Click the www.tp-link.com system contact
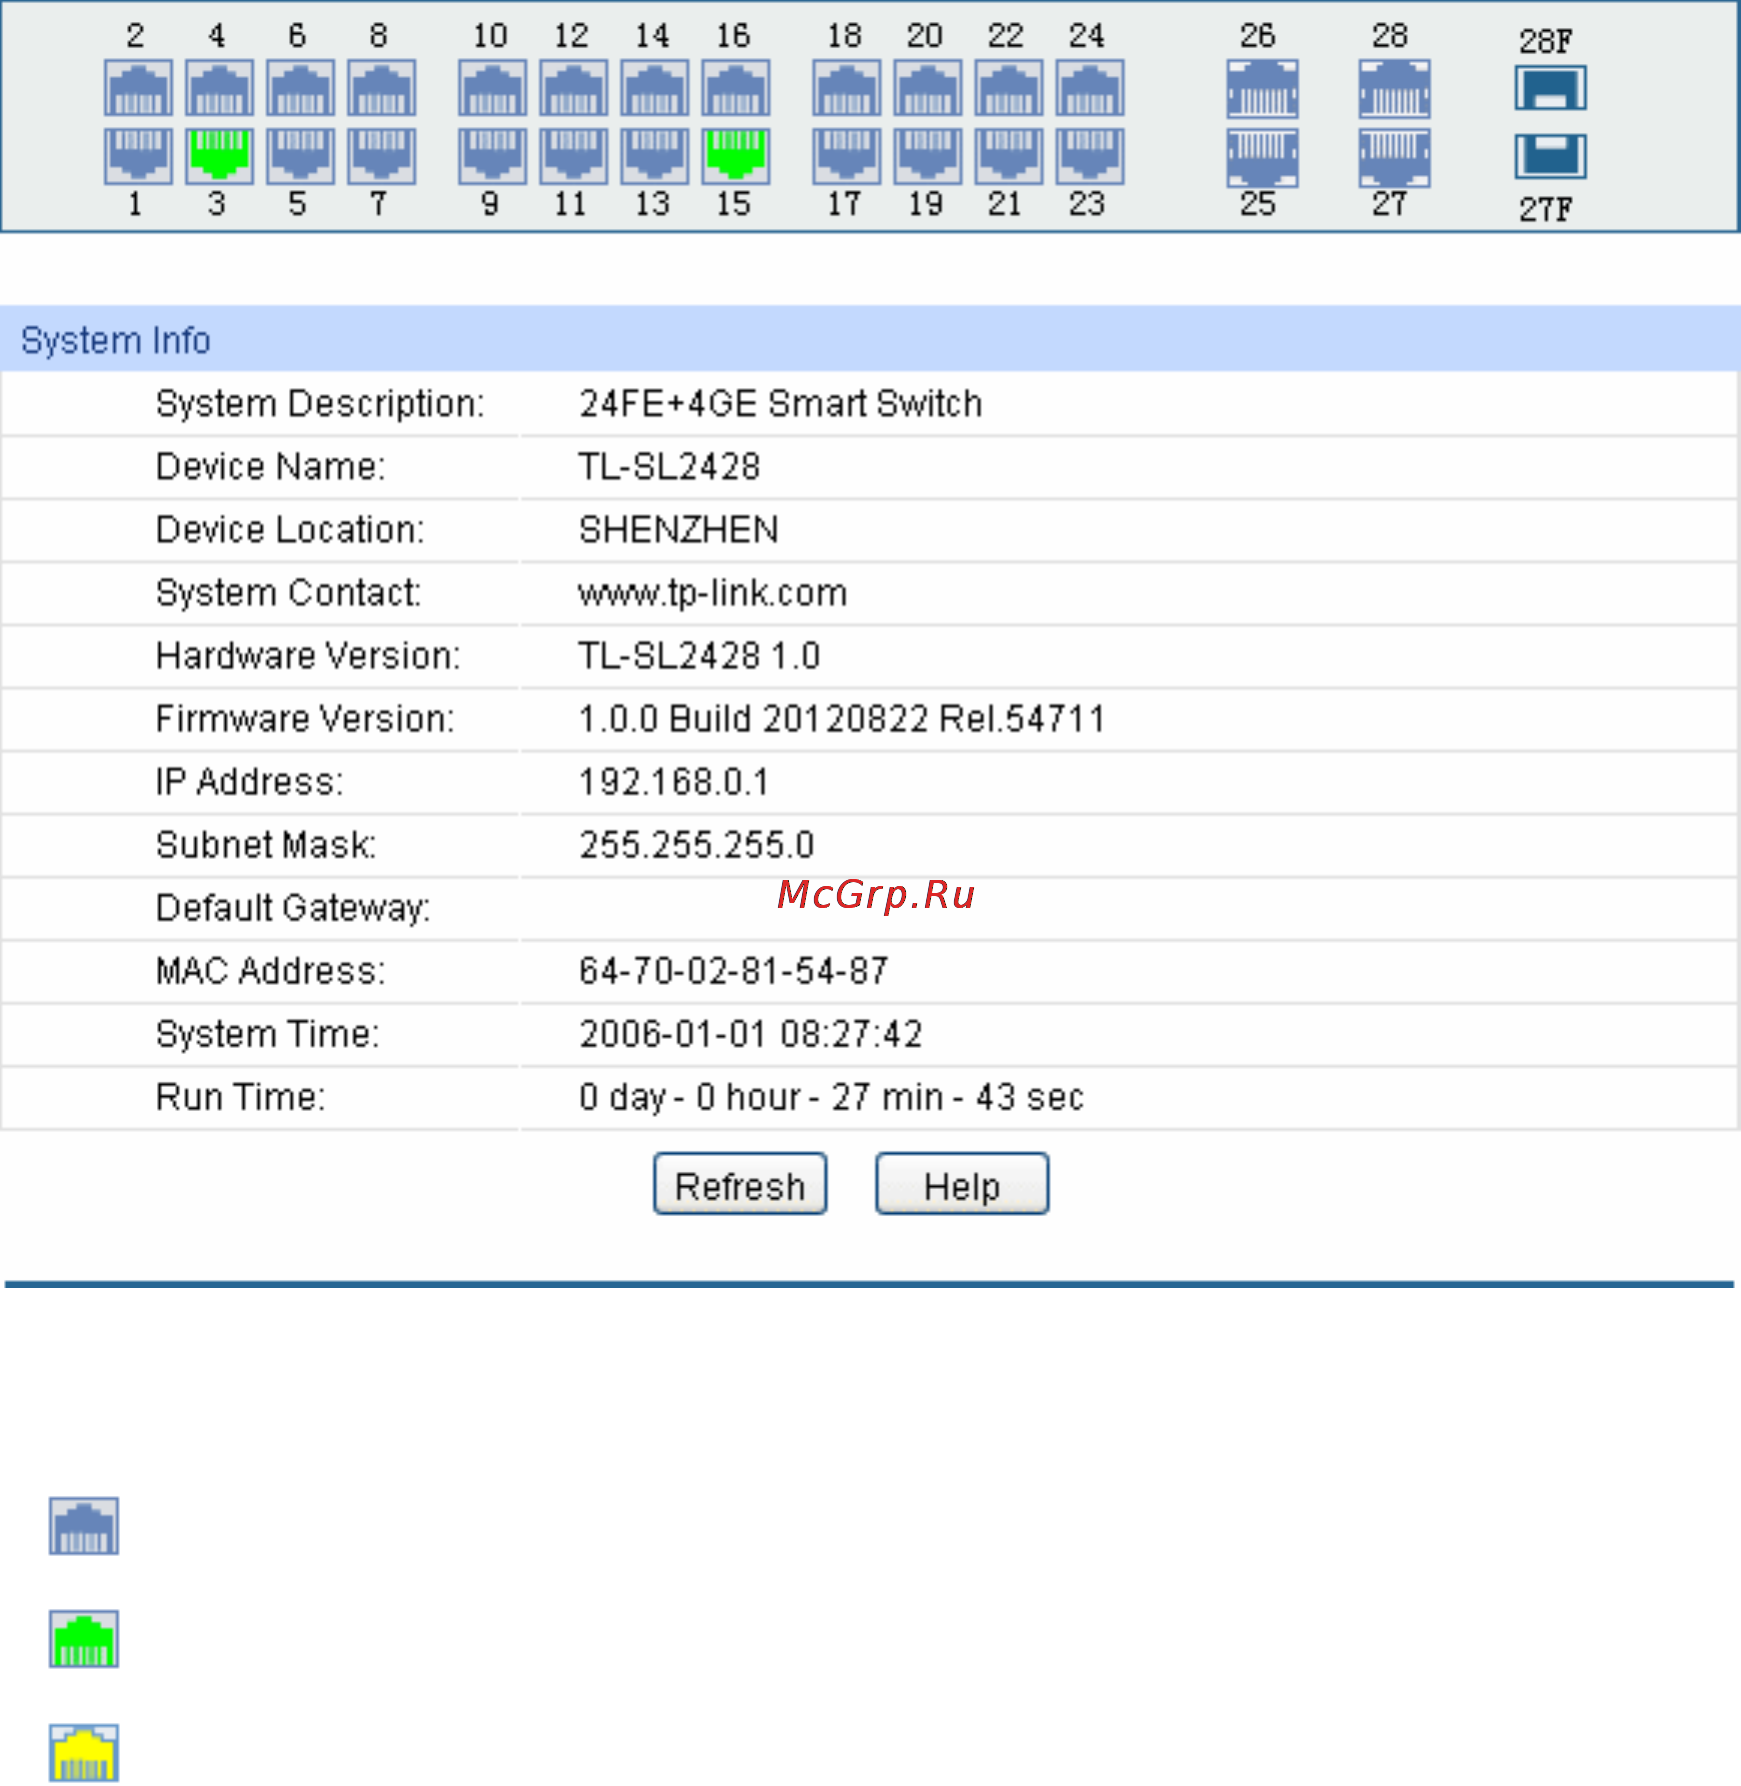The height and width of the screenshot is (1786, 1741). click(713, 593)
